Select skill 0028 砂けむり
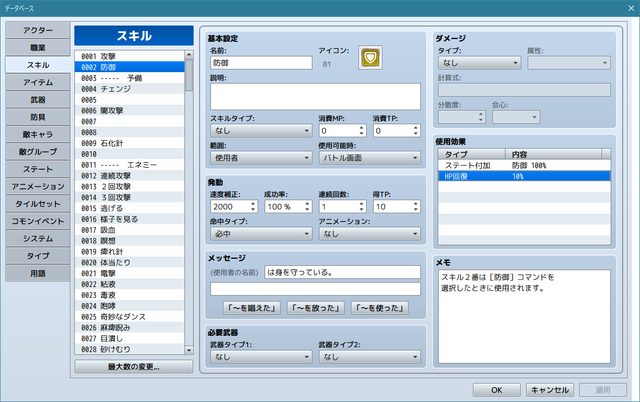Screen dimensions: 640x402 130,349
